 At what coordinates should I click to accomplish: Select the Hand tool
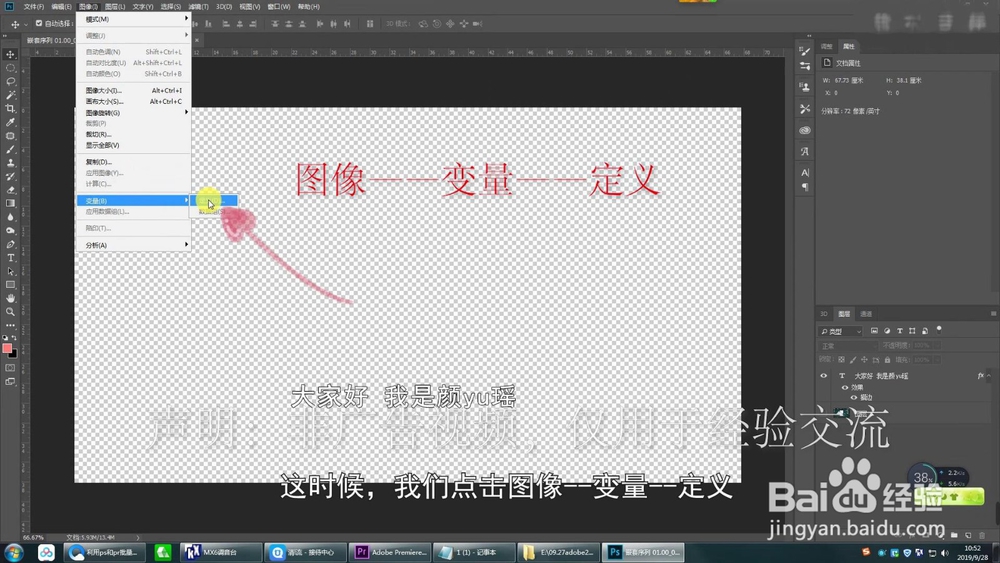click(10, 298)
